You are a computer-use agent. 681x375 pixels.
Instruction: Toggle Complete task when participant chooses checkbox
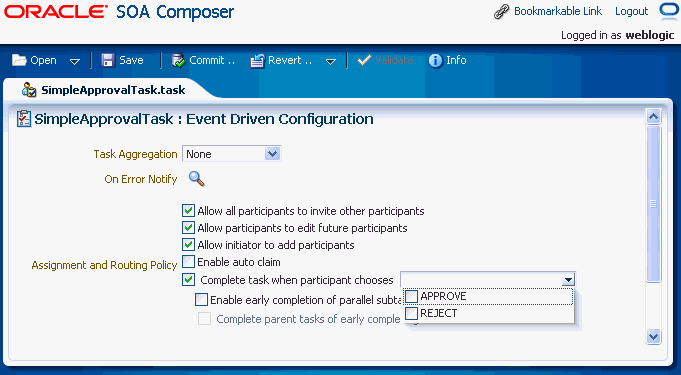click(x=188, y=279)
